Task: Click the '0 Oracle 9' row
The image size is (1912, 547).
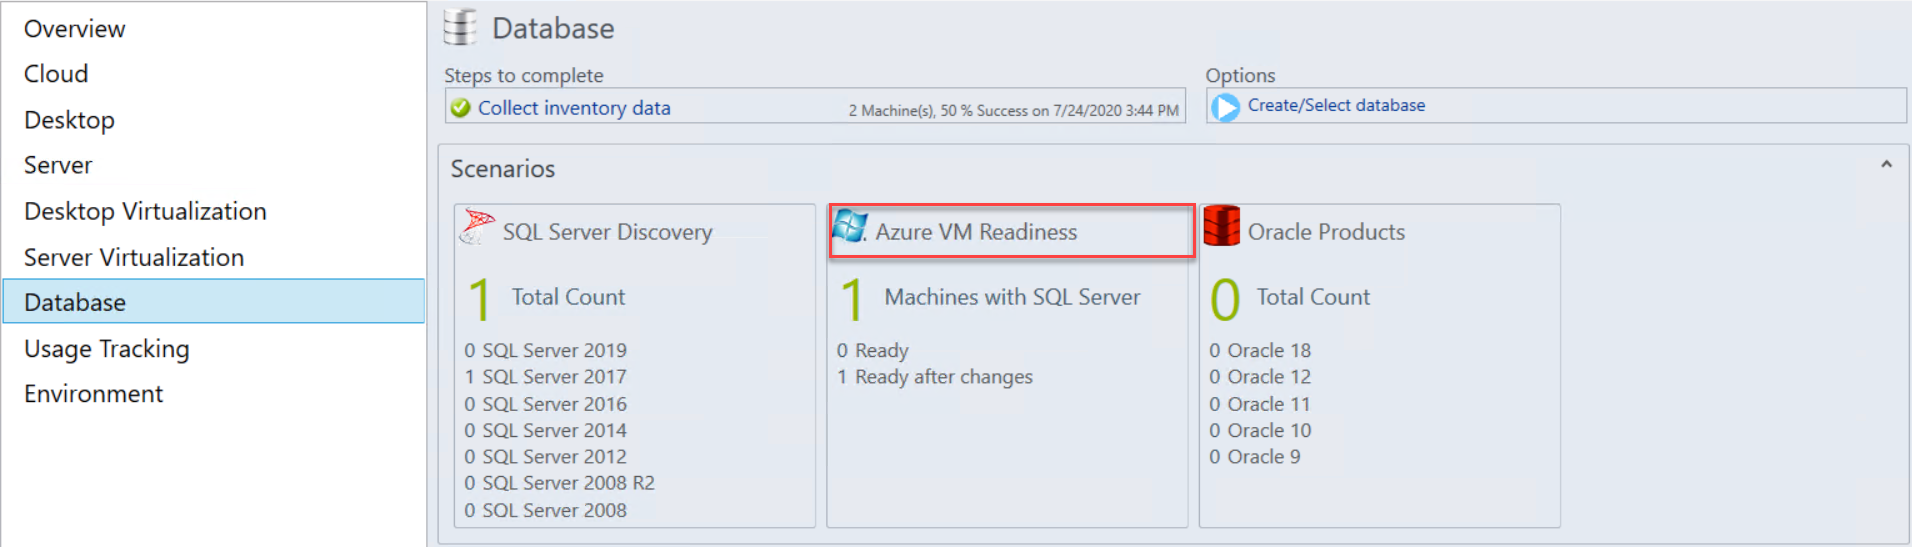Action: coord(1255,456)
